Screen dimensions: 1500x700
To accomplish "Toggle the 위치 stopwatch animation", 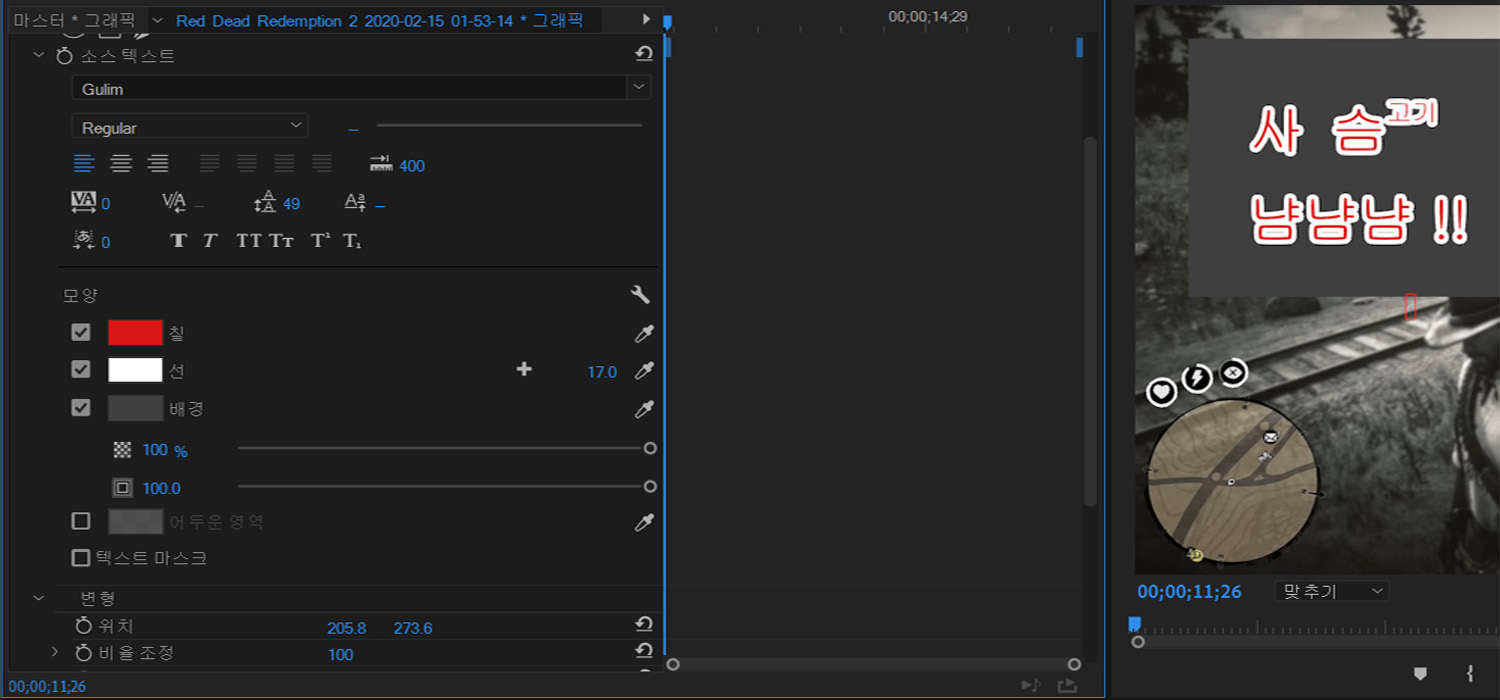I will (x=84, y=626).
